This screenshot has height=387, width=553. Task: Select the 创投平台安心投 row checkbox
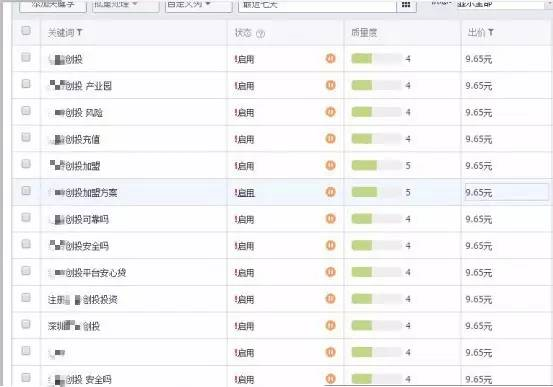tap(26, 271)
